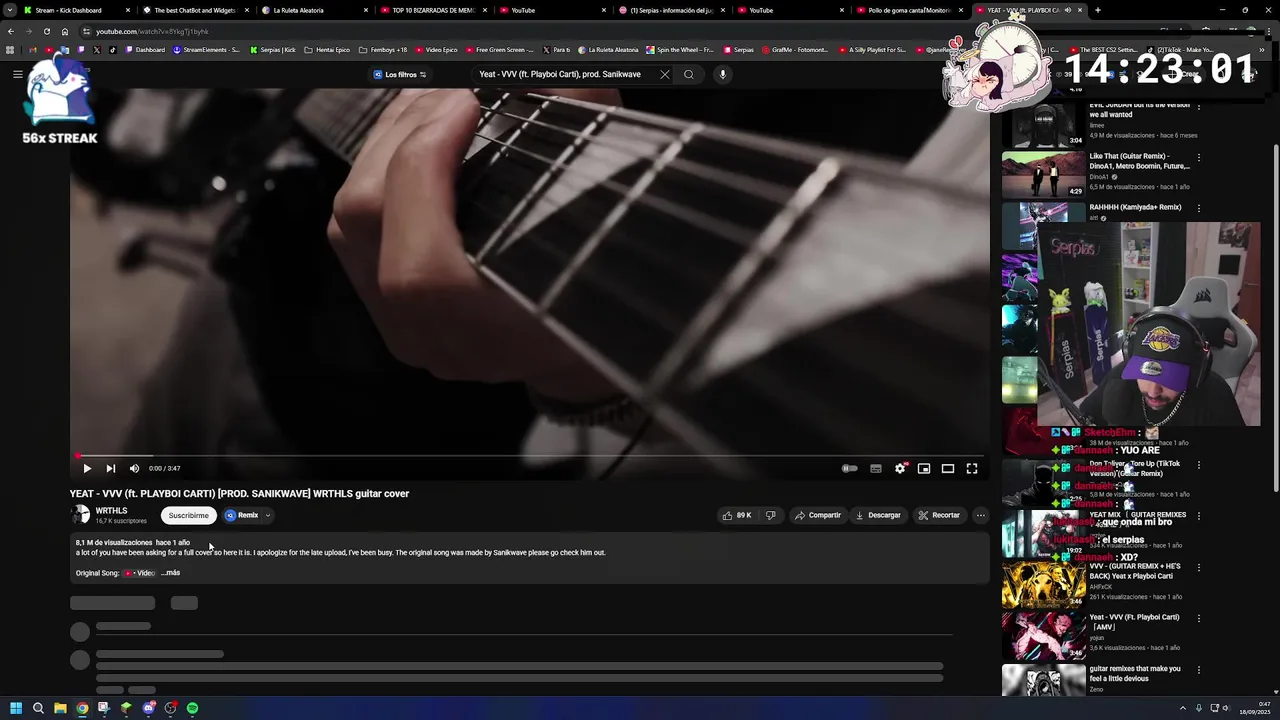The width and height of the screenshot is (1280, 720).
Task: Toggle the autoplay switch in player
Action: pos(849,468)
